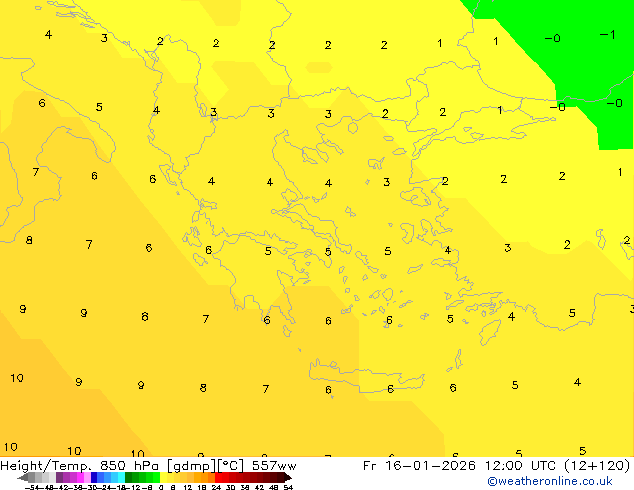This screenshot has width=634, height=490.
Task: Click the 'Height/Temp. 850 hPa' map title
Action: coord(80,466)
